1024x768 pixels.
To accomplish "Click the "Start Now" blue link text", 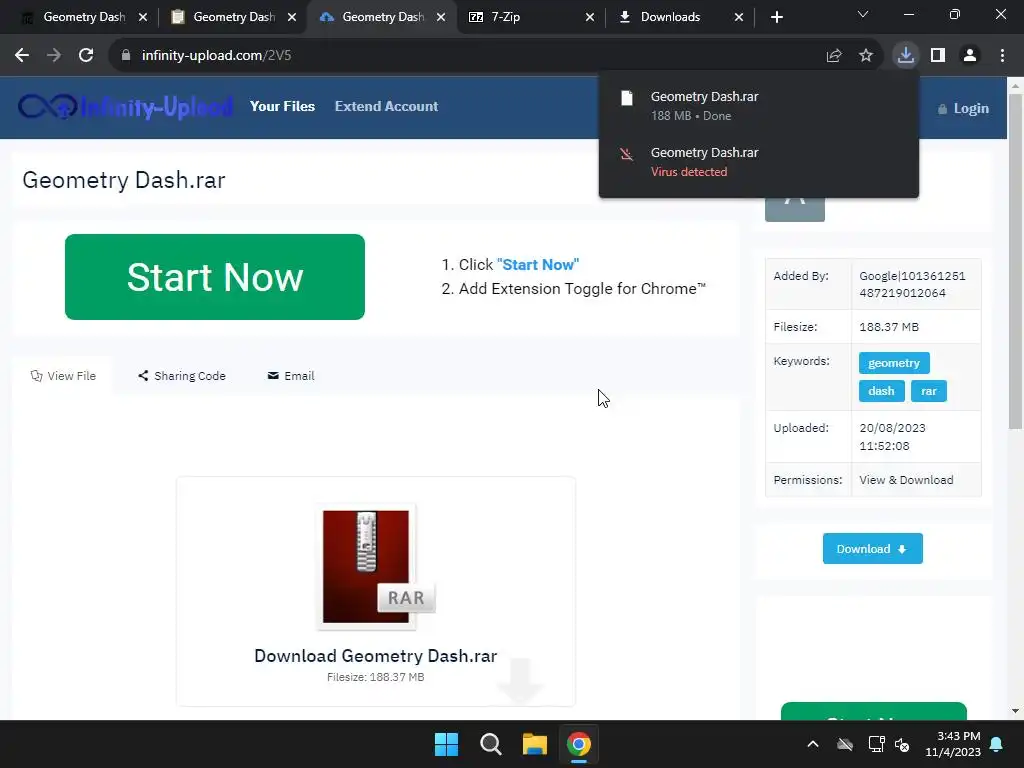I will 537,264.
